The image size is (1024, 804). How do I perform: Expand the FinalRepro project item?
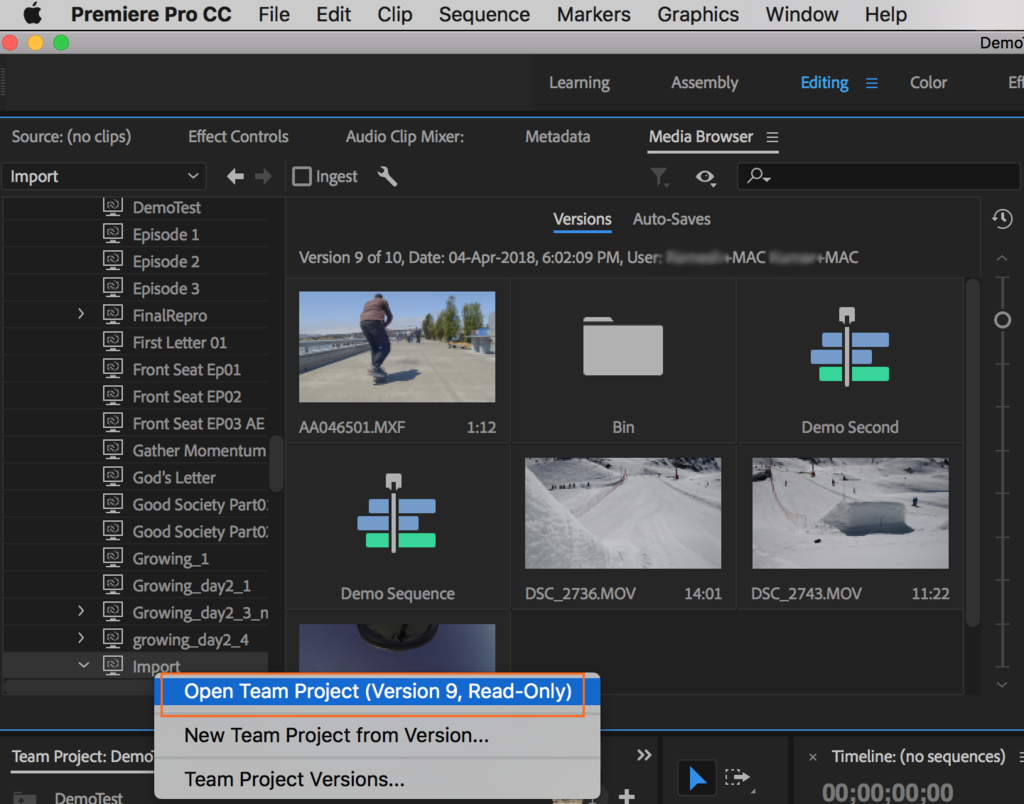click(x=82, y=315)
